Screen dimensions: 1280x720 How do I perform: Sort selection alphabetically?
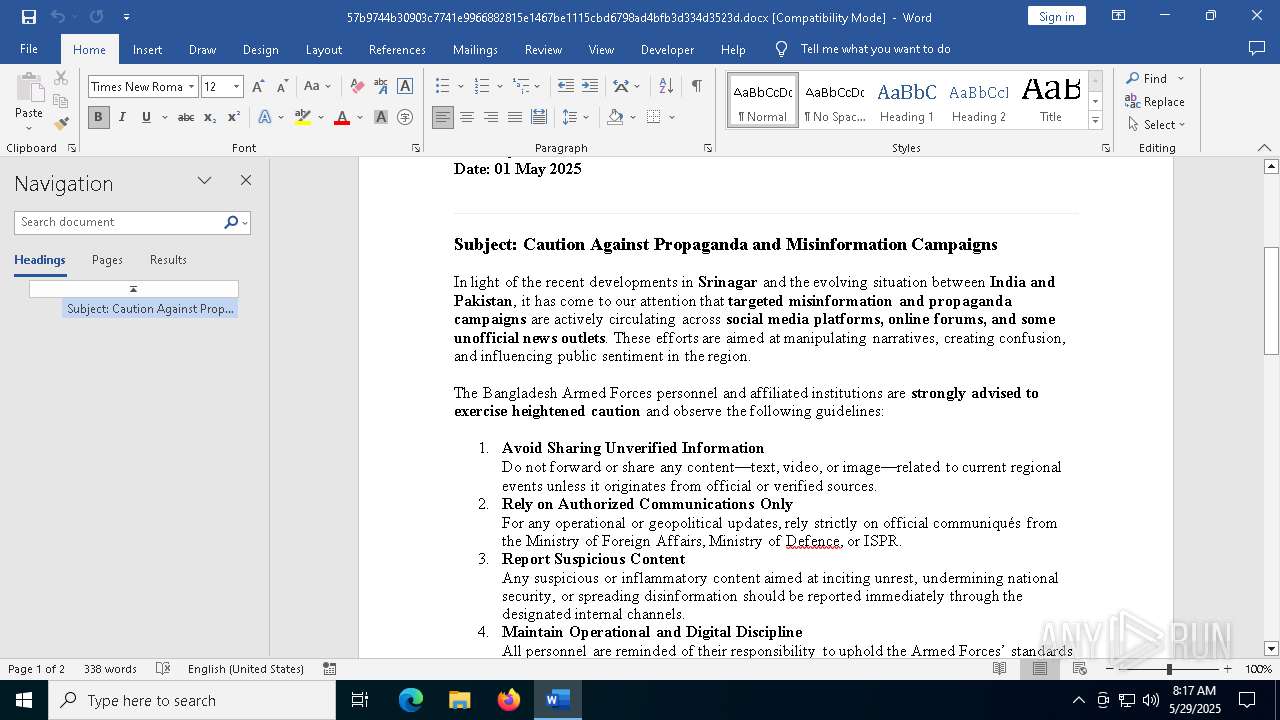pos(667,87)
